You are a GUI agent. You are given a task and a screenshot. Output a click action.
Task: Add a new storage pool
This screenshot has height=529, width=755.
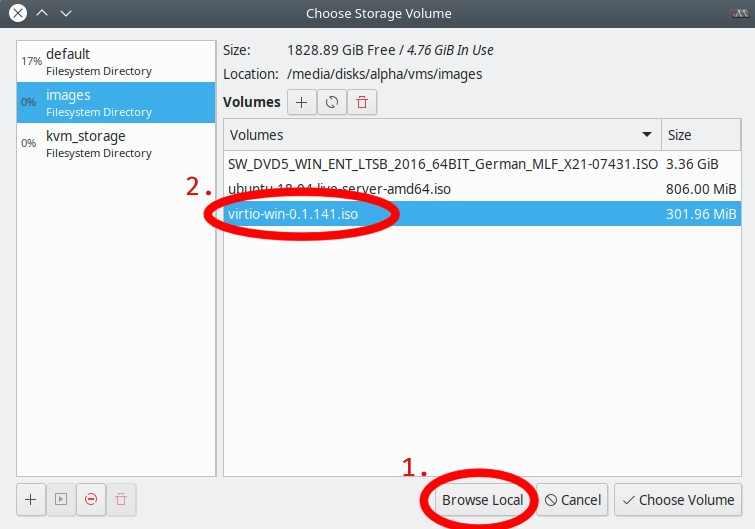[x=31, y=500]
